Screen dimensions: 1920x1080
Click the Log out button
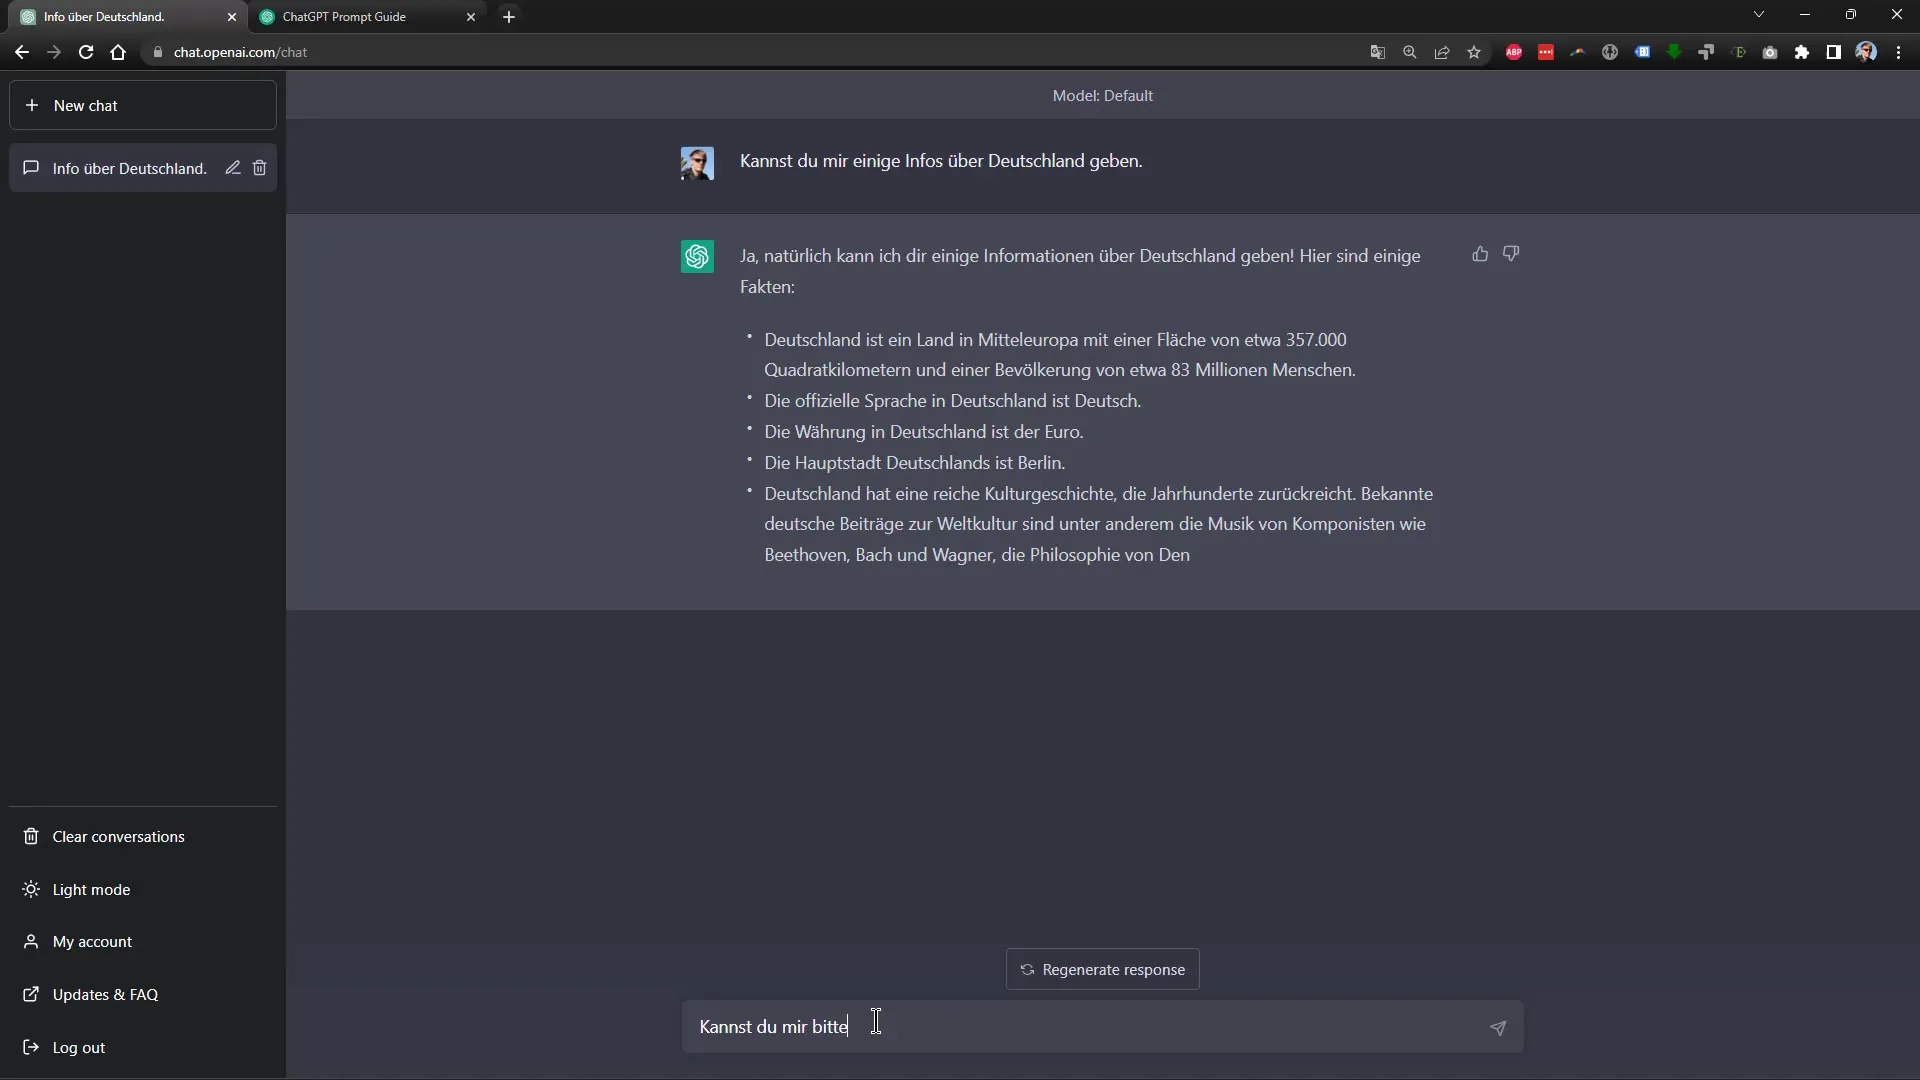(78, 1046)
